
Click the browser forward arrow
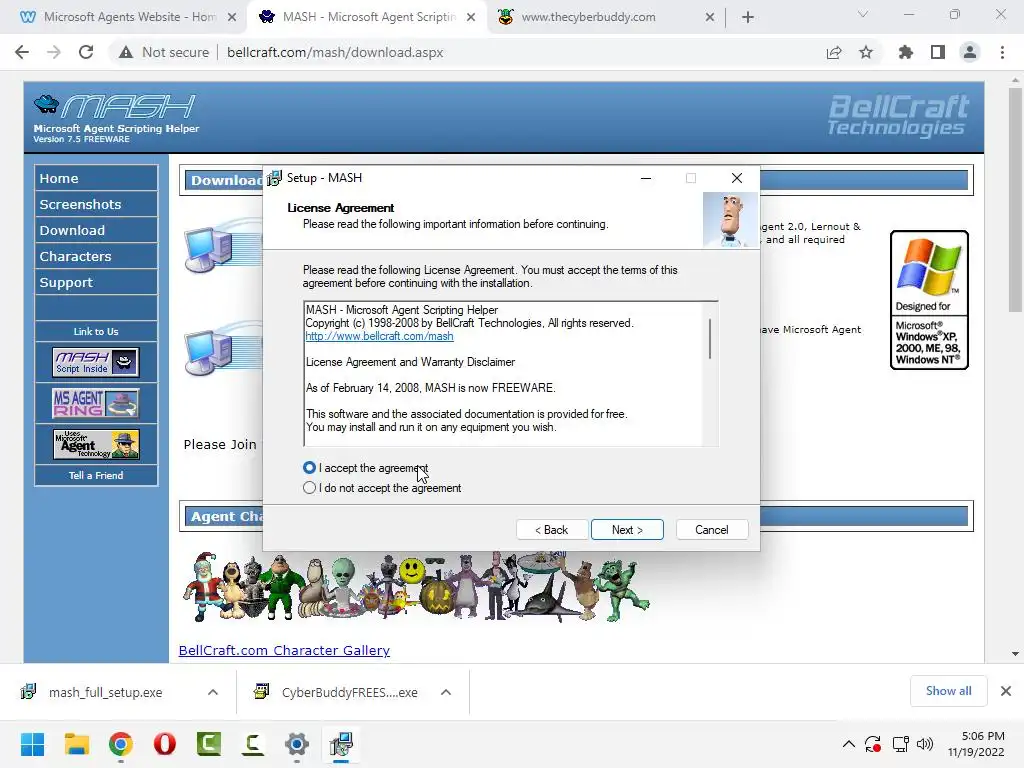click(x=54, y=52)
